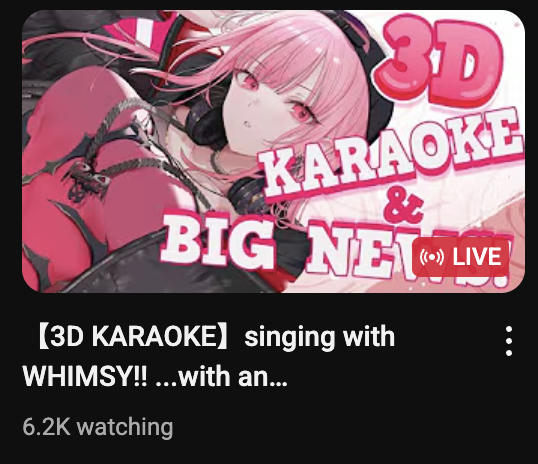Click the 'singing with' title text
The height and width of the screenshot is (464, 538).
point(319,337)
